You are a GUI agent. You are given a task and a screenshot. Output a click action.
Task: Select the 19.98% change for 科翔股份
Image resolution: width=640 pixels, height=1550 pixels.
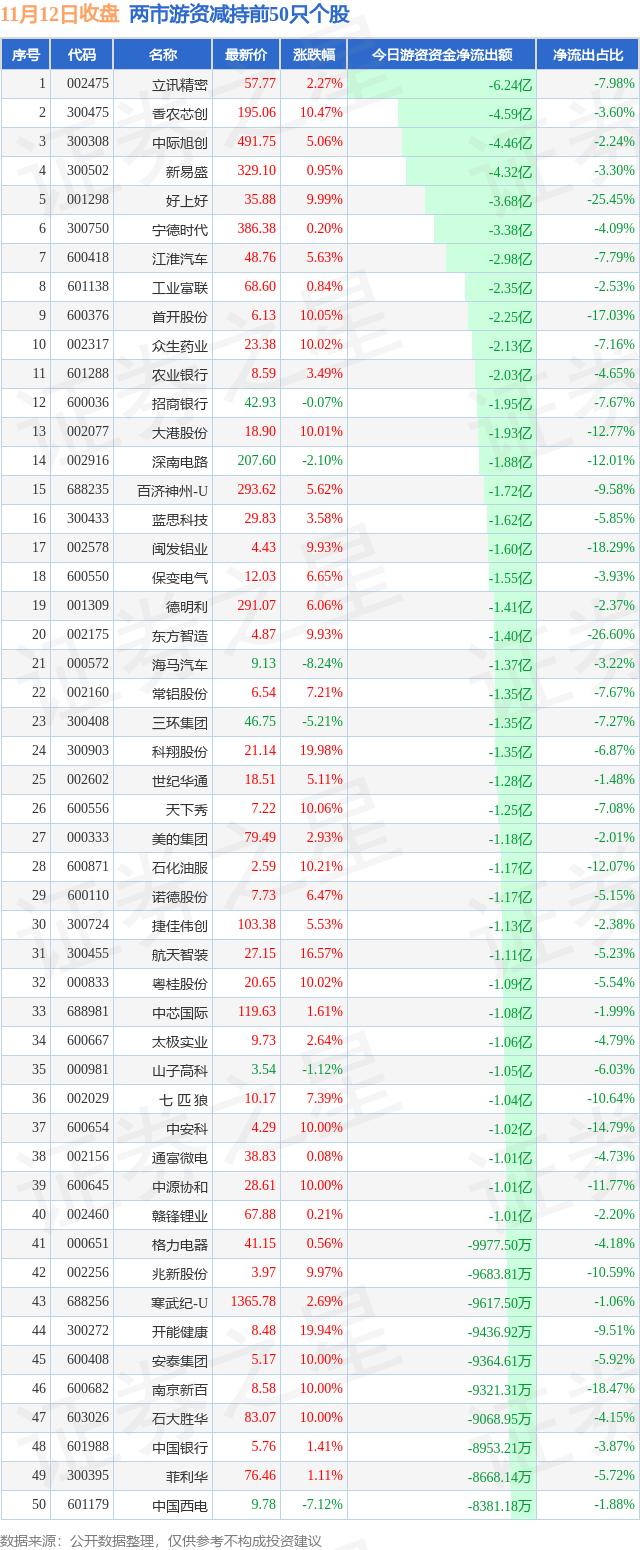click(323, 750)
